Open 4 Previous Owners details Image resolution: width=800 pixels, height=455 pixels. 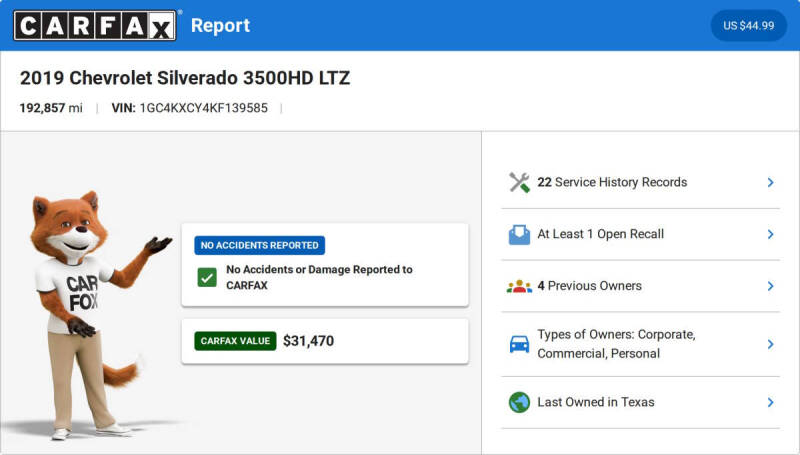pyautogui.click(x=640, y=286)
